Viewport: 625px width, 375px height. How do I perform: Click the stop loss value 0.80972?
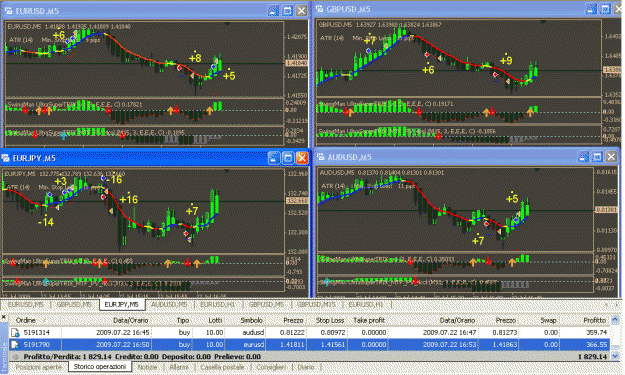coord(334,332)
